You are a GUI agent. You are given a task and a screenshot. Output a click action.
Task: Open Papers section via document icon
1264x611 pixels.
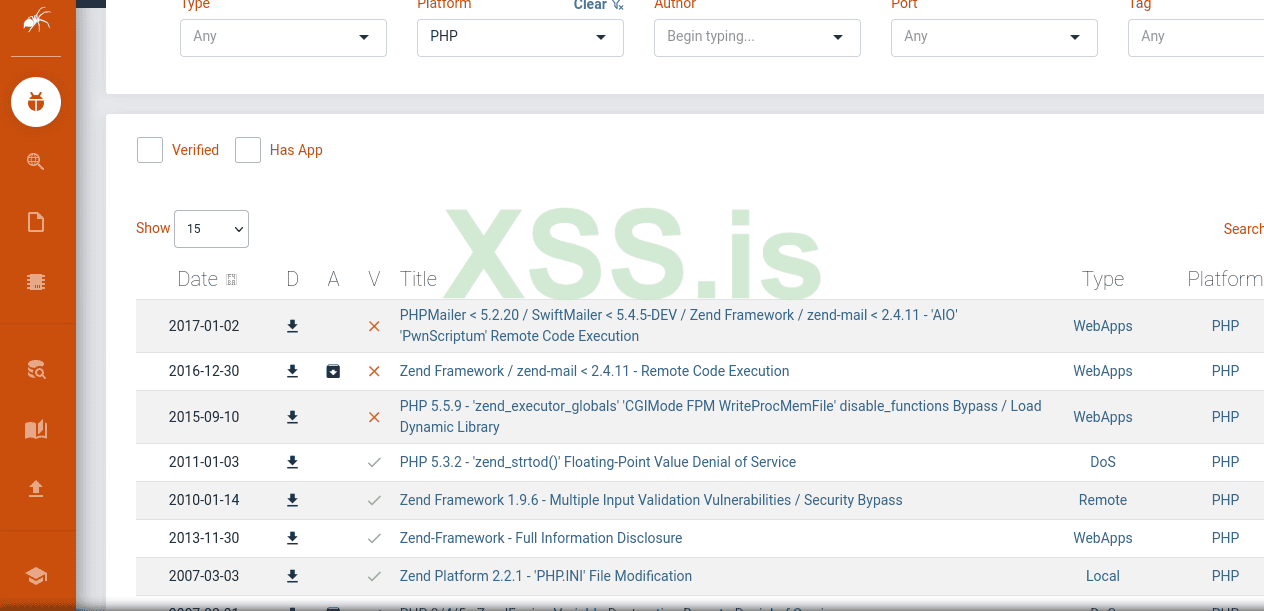36,222
